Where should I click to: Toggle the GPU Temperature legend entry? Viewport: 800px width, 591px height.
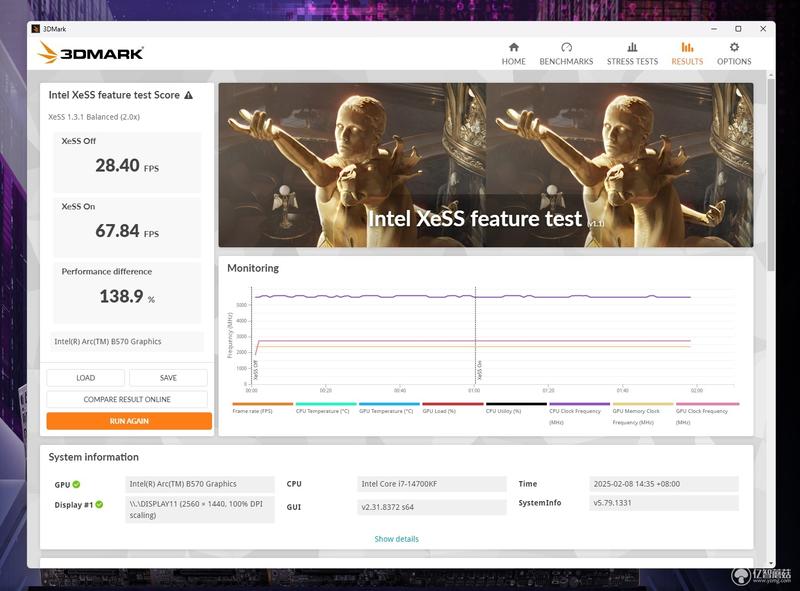point(389,408)
